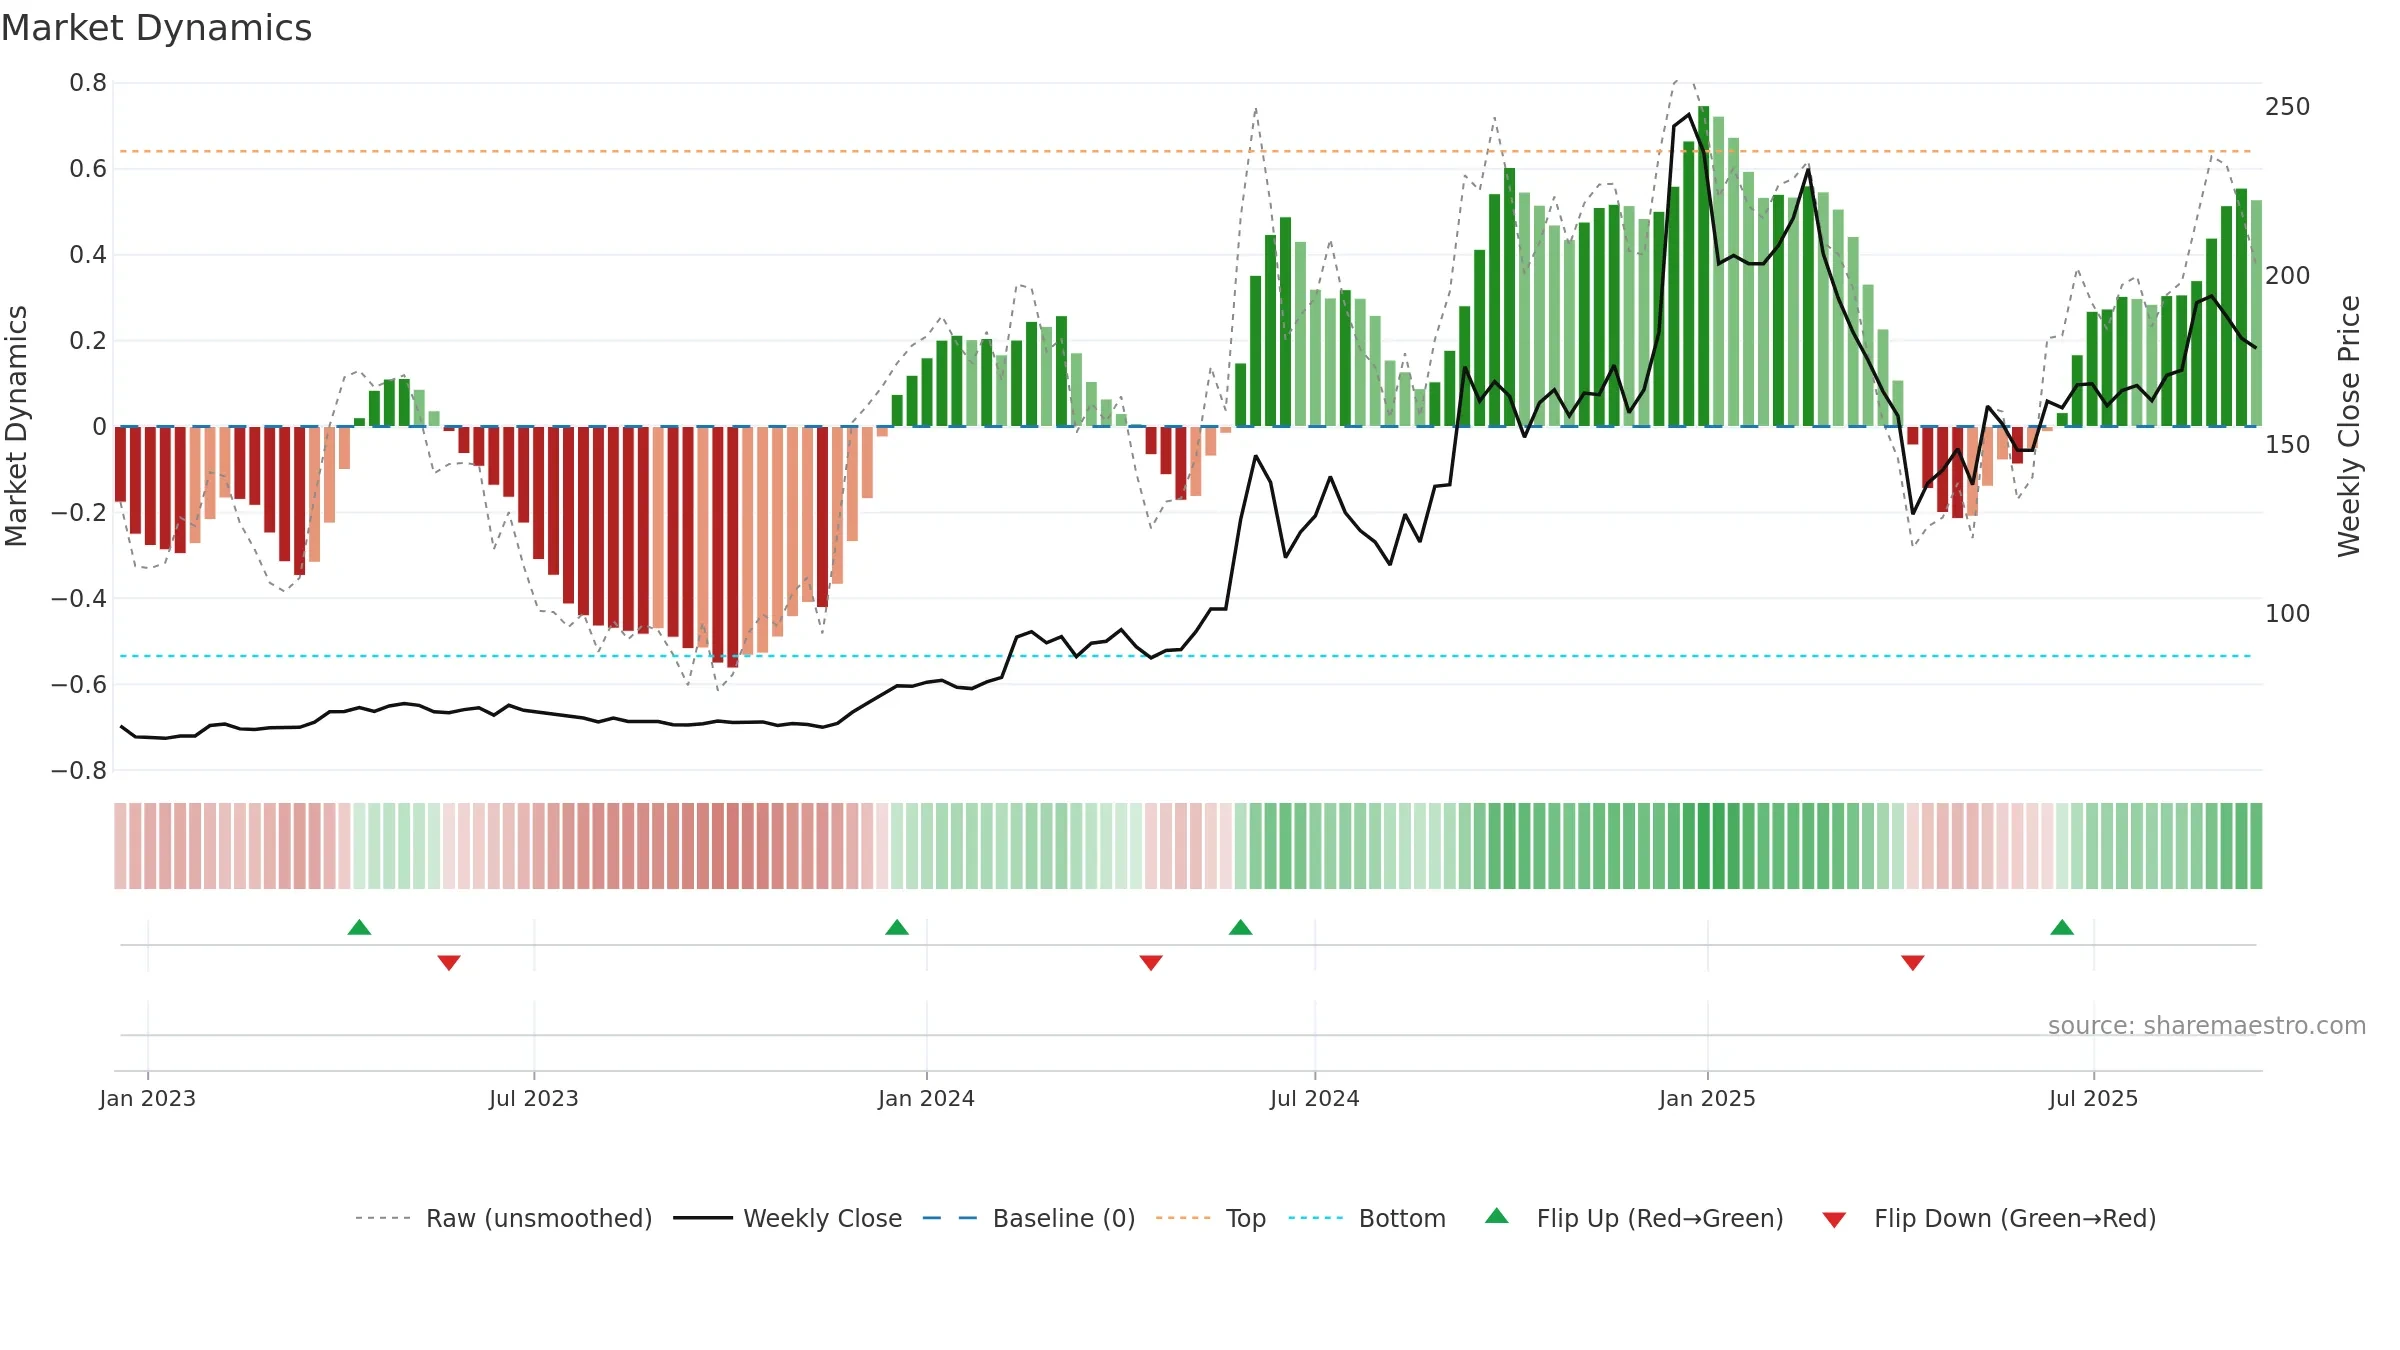Click the 250 right-axis tick label
2400x1350 pixels.
[2288, 107]
